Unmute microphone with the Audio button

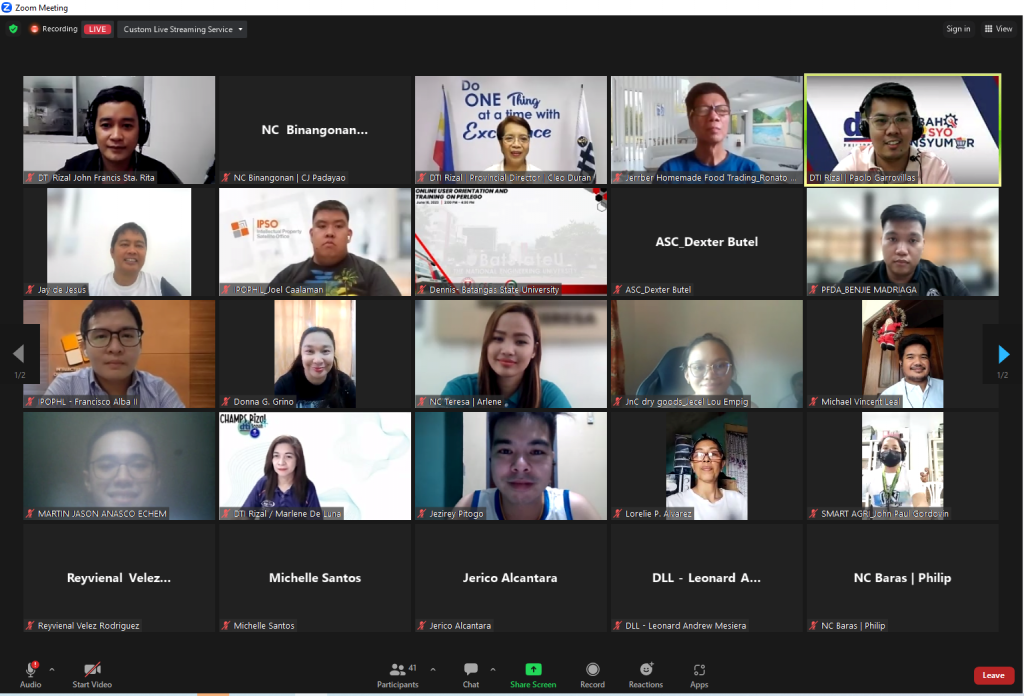pos(30,671)
